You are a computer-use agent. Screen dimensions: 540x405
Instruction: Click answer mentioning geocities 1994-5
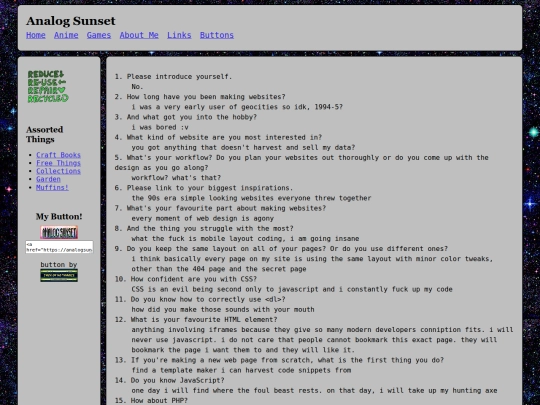(x=237, y=107)
